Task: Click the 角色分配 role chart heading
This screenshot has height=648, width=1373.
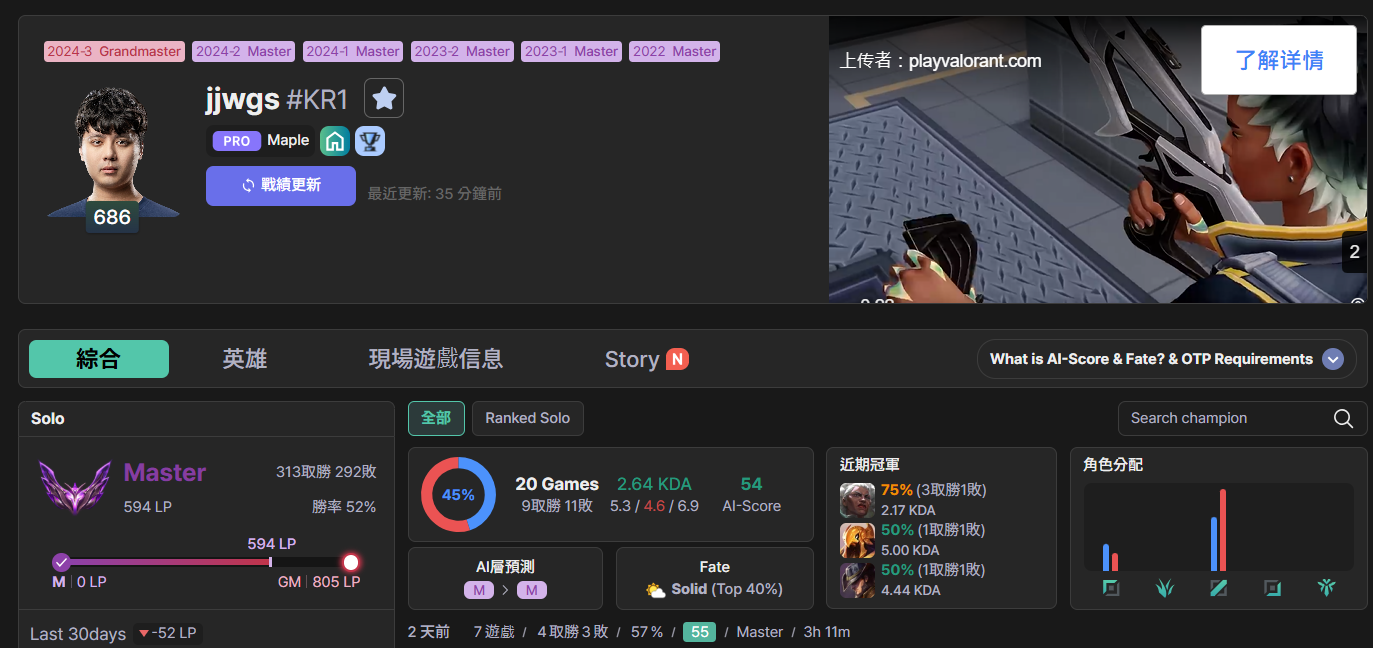Action: [1113, 465]
